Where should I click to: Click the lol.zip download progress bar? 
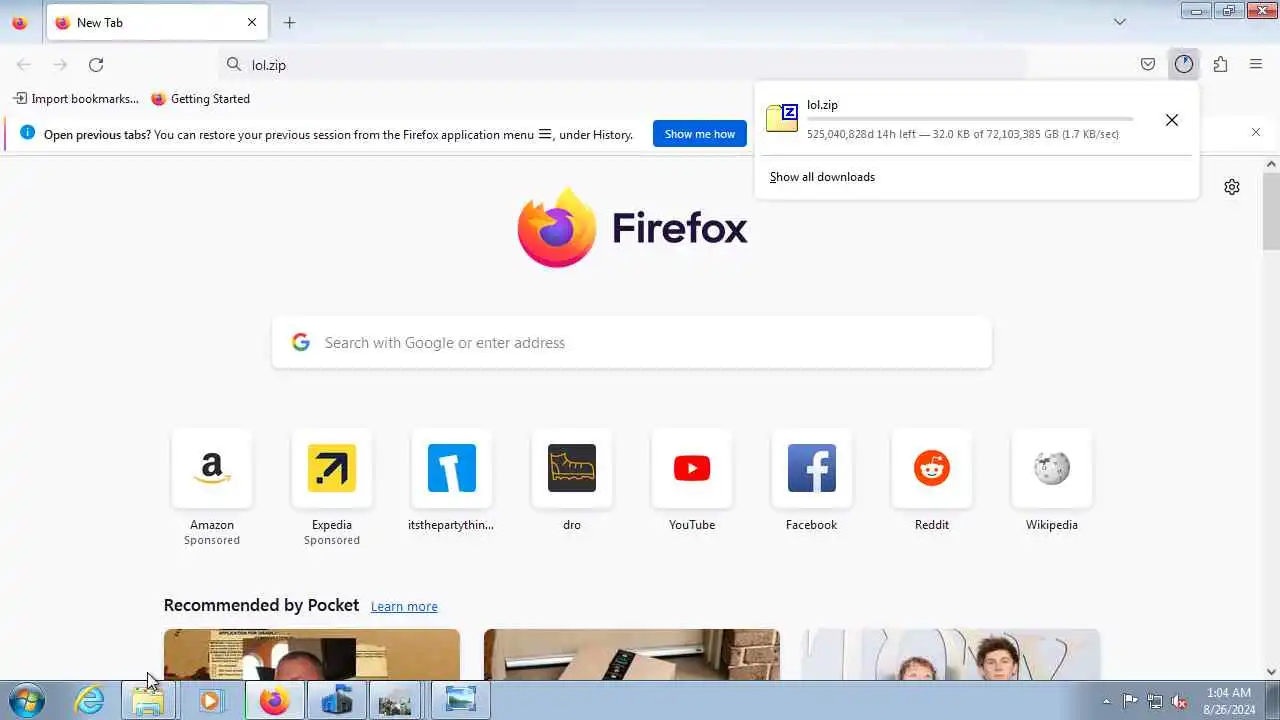pos(970,119)
